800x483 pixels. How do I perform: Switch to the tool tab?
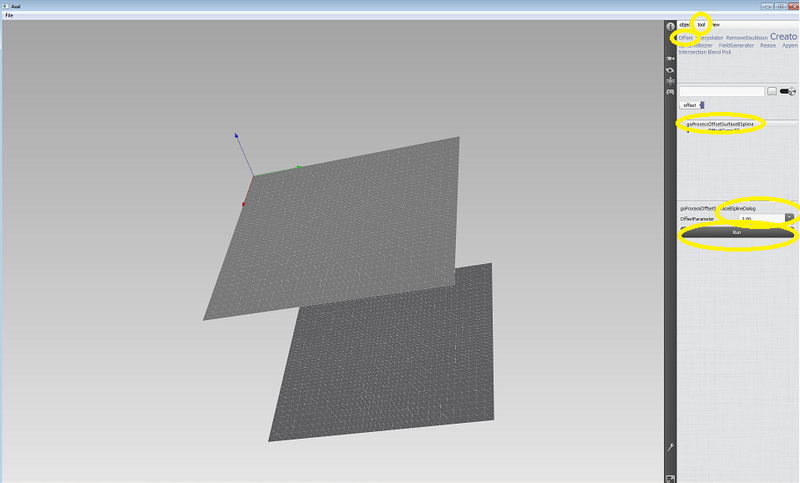701,24
